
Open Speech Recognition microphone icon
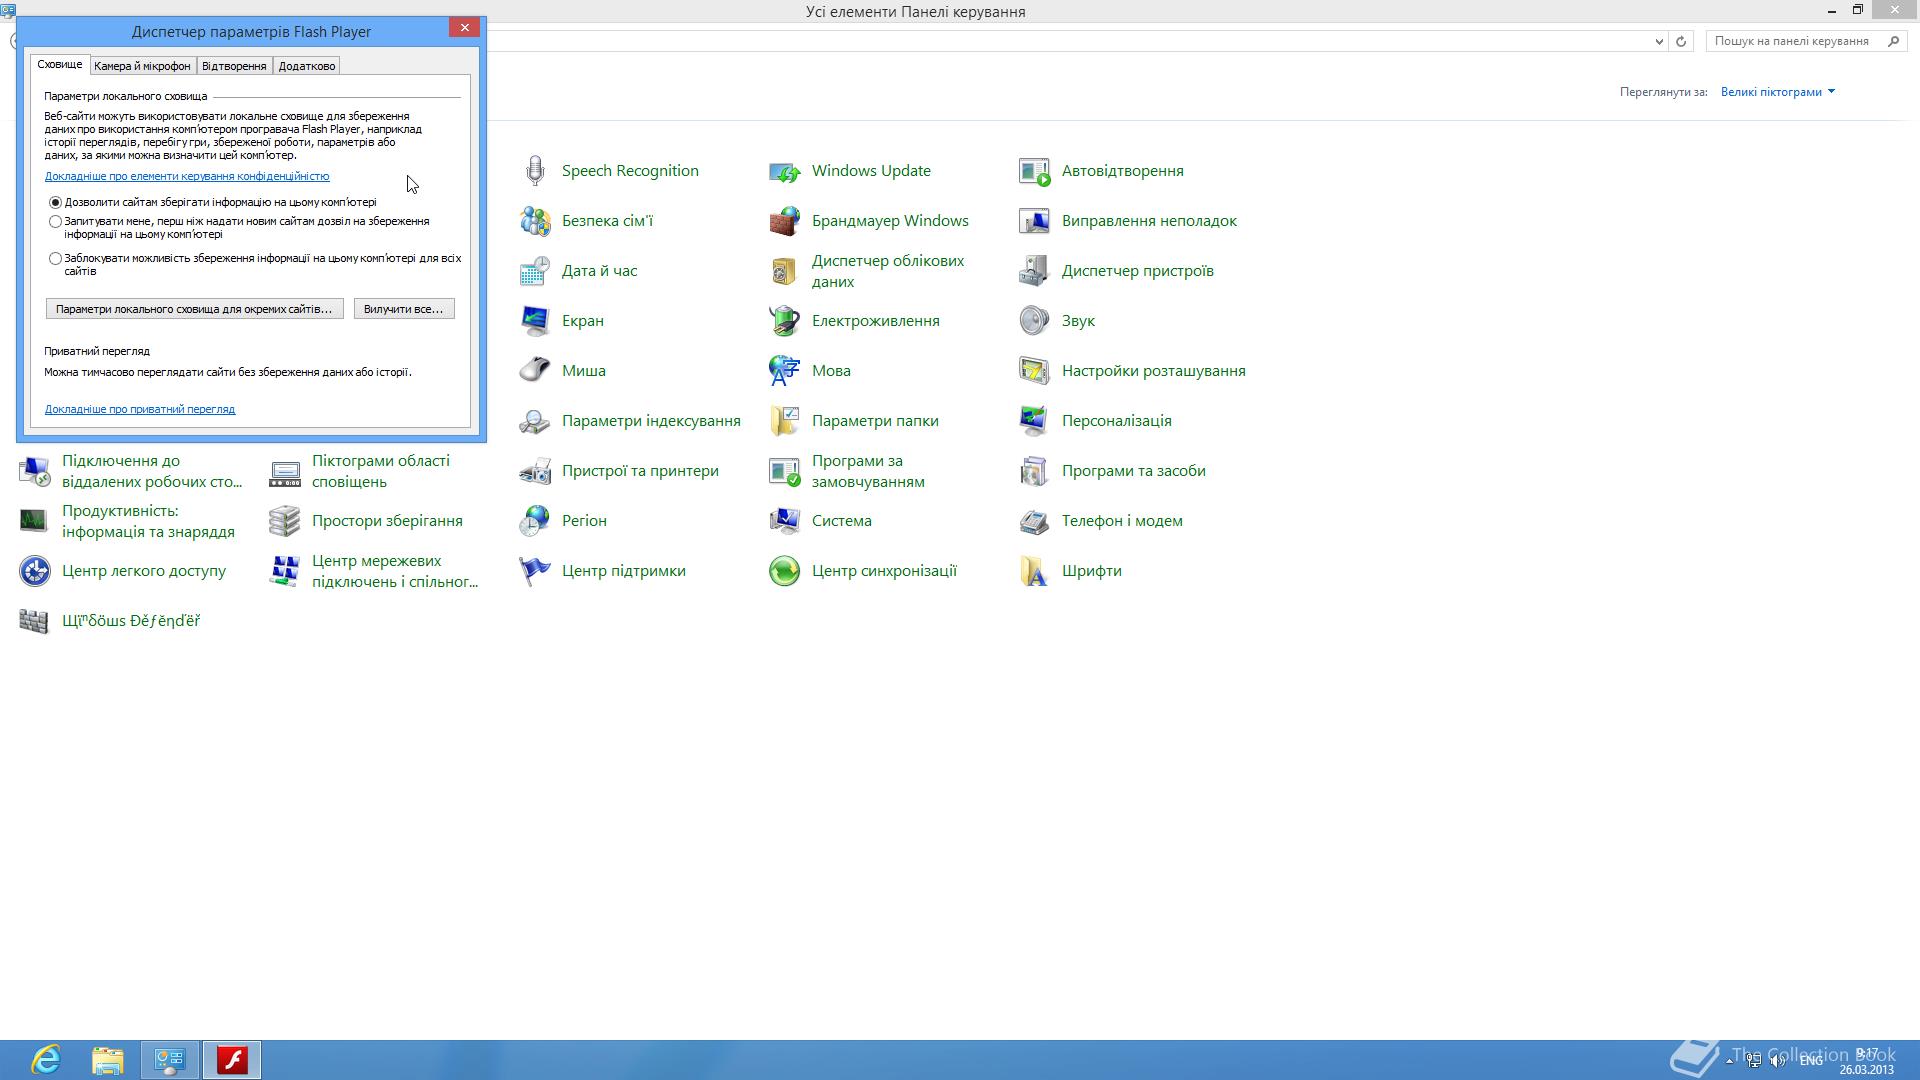tap(535, 171)
